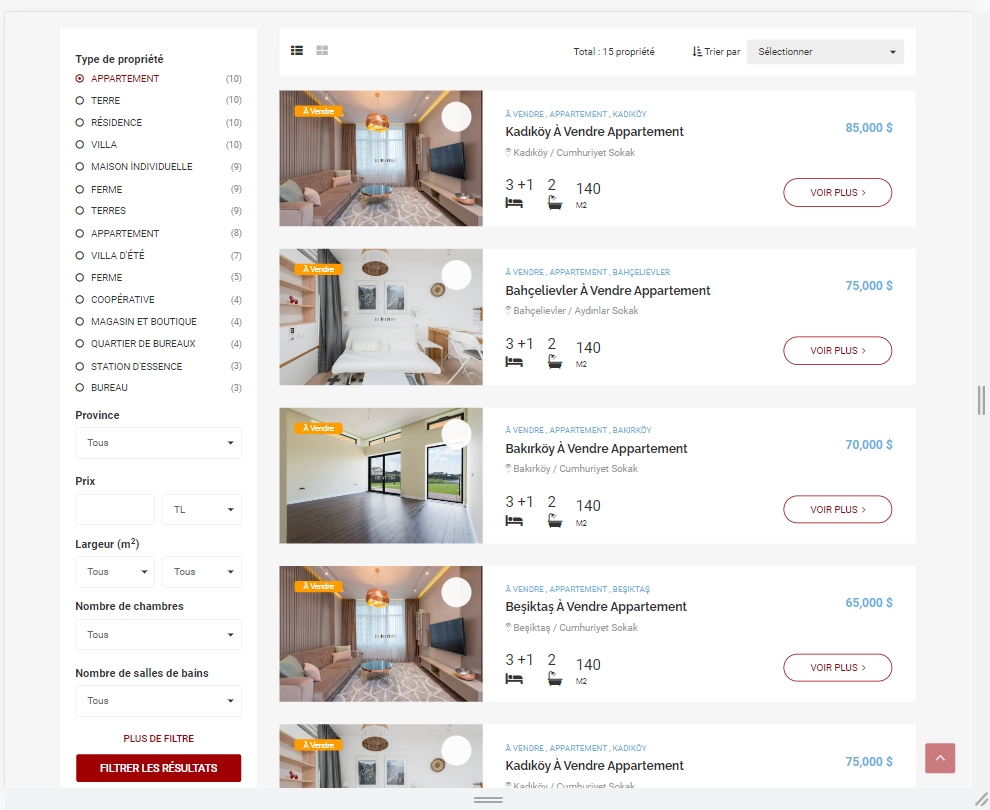Click VOIR PLUS for the 85,000 $ listing
This screenshot has height=810, width=990.
(x=837, y=193)
